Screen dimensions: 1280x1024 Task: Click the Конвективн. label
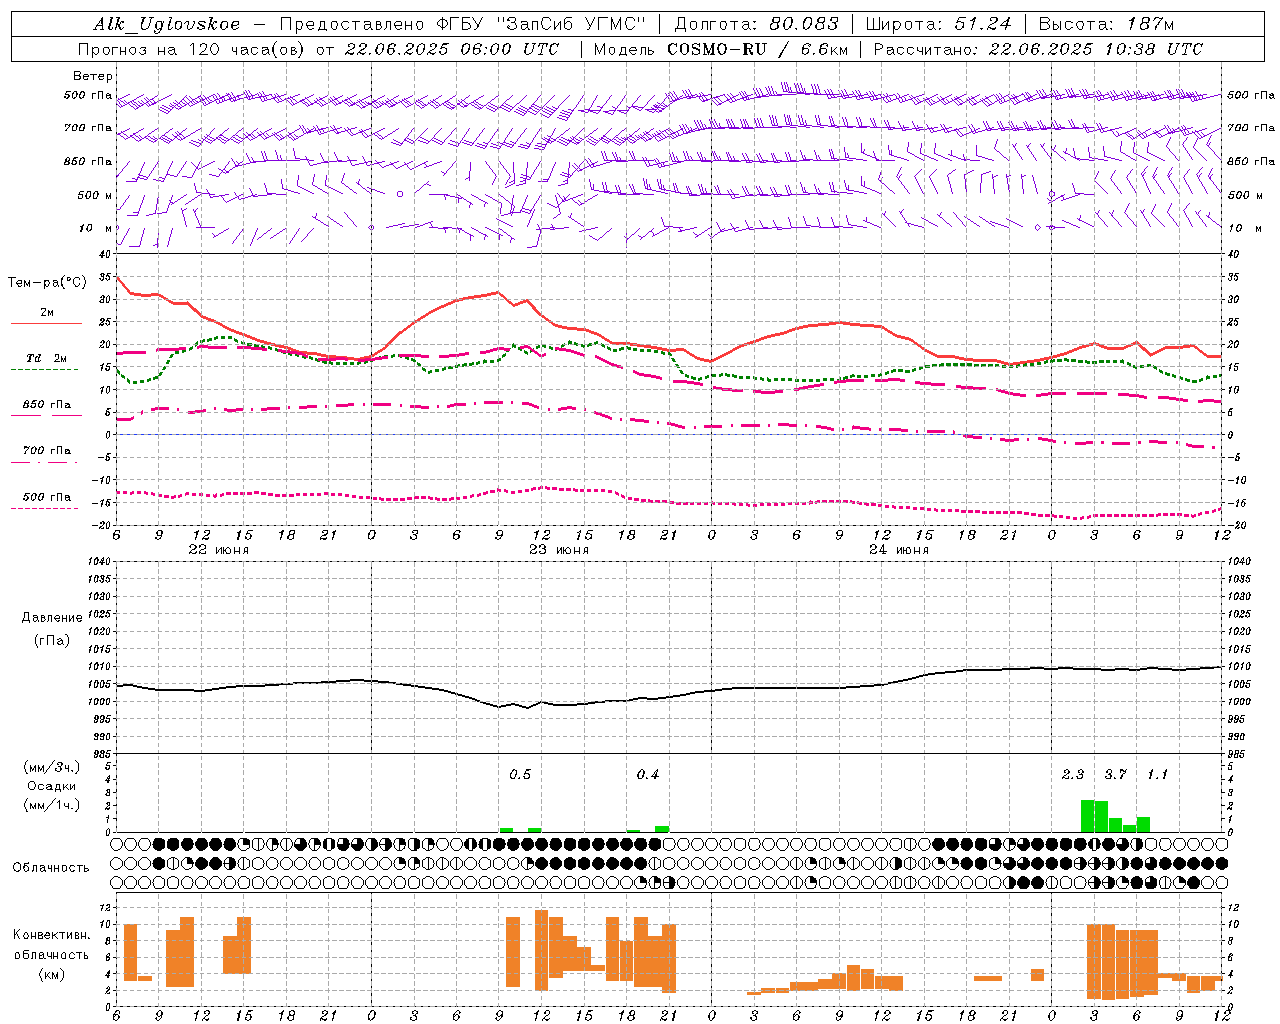pos(51,935)
